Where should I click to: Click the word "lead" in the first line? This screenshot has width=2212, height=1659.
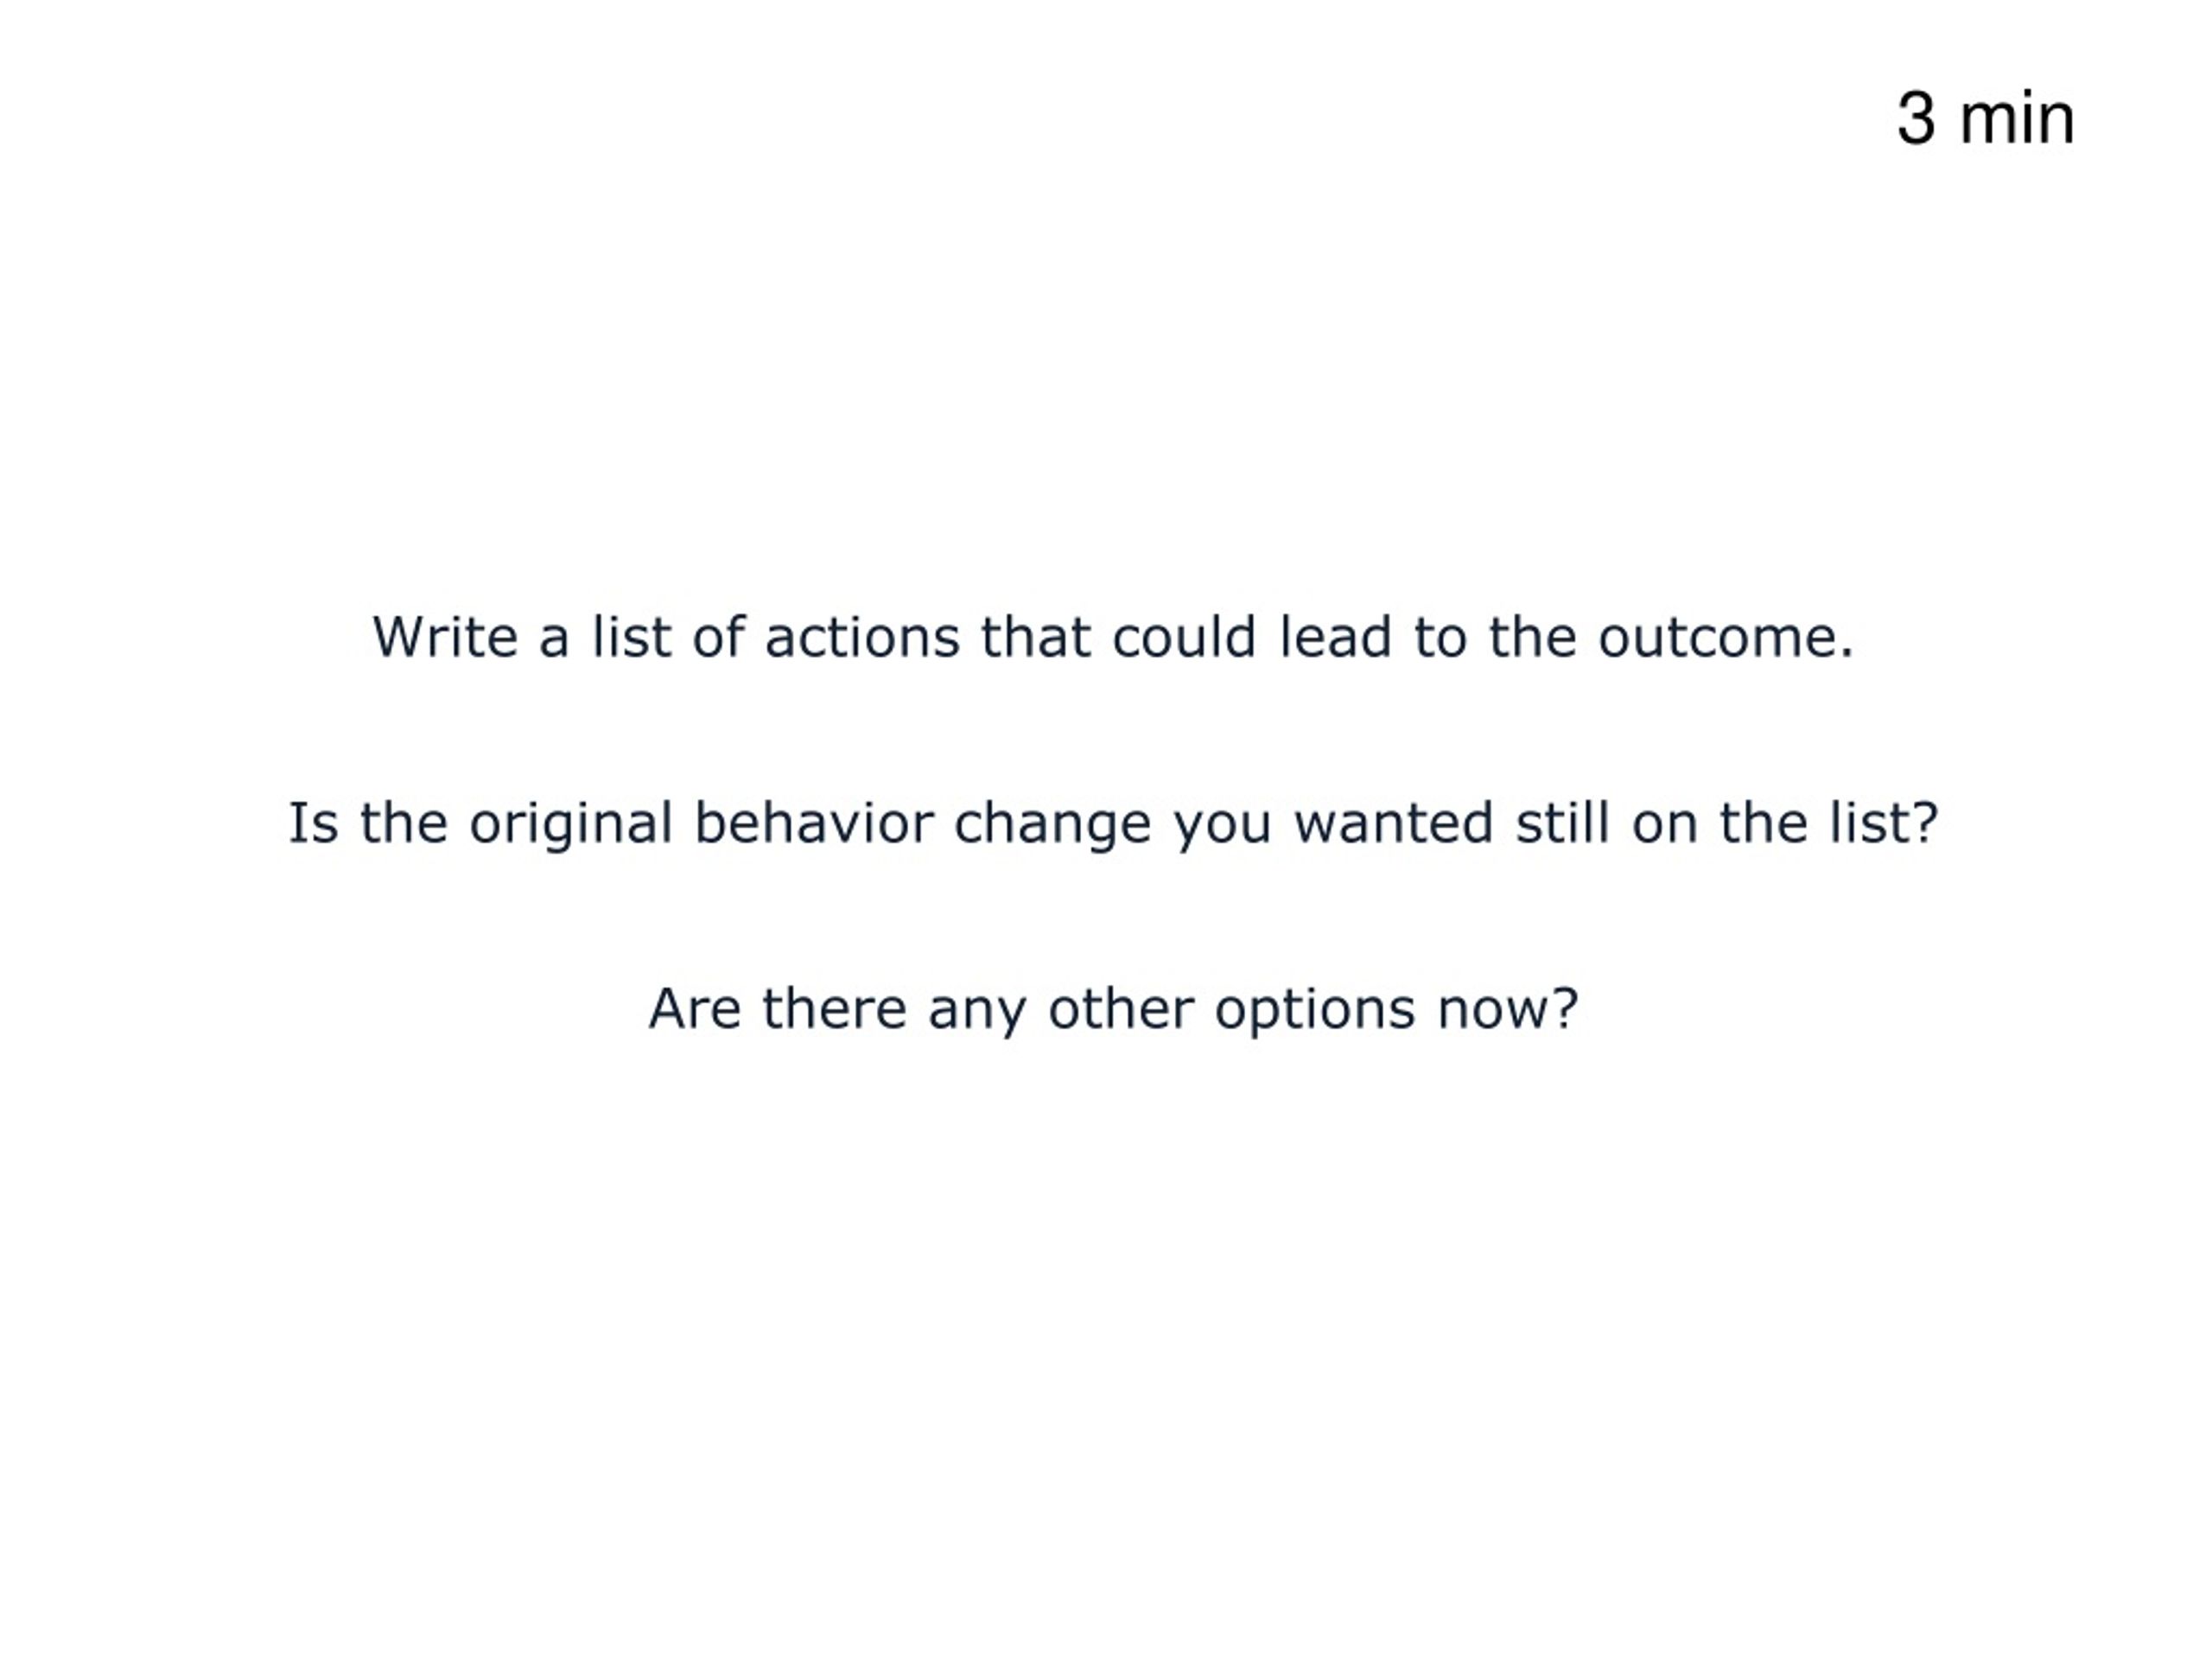[x=1335, y=637]
